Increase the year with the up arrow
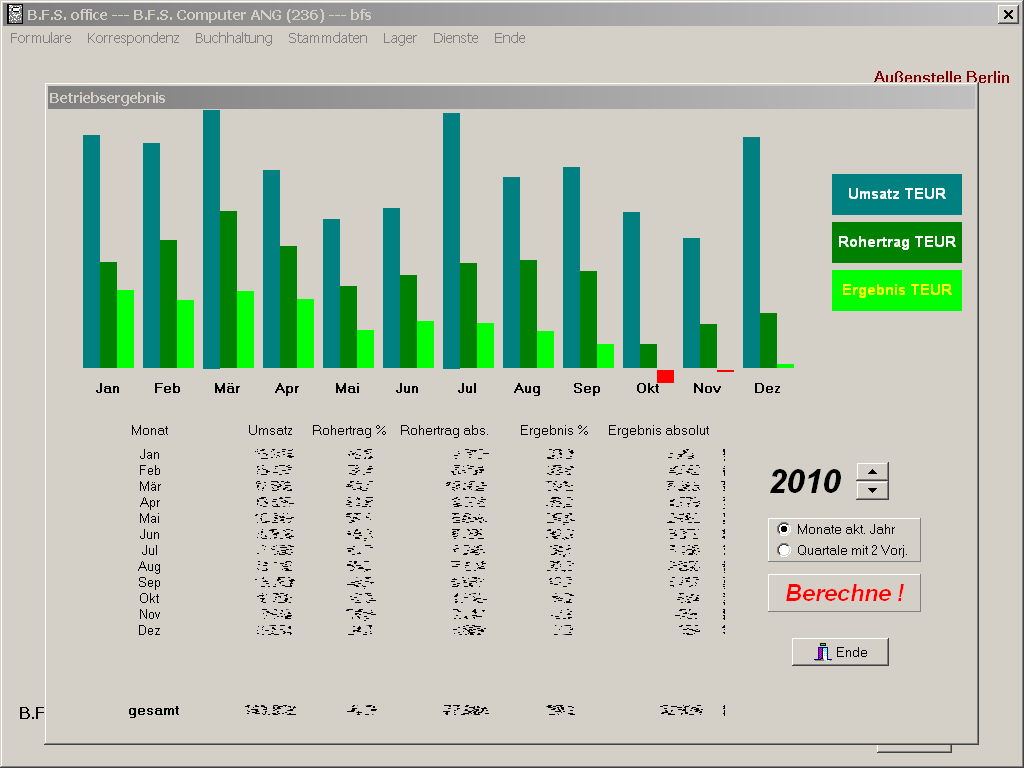Viewport: 1024px width, 768px height. coord(873,472)
